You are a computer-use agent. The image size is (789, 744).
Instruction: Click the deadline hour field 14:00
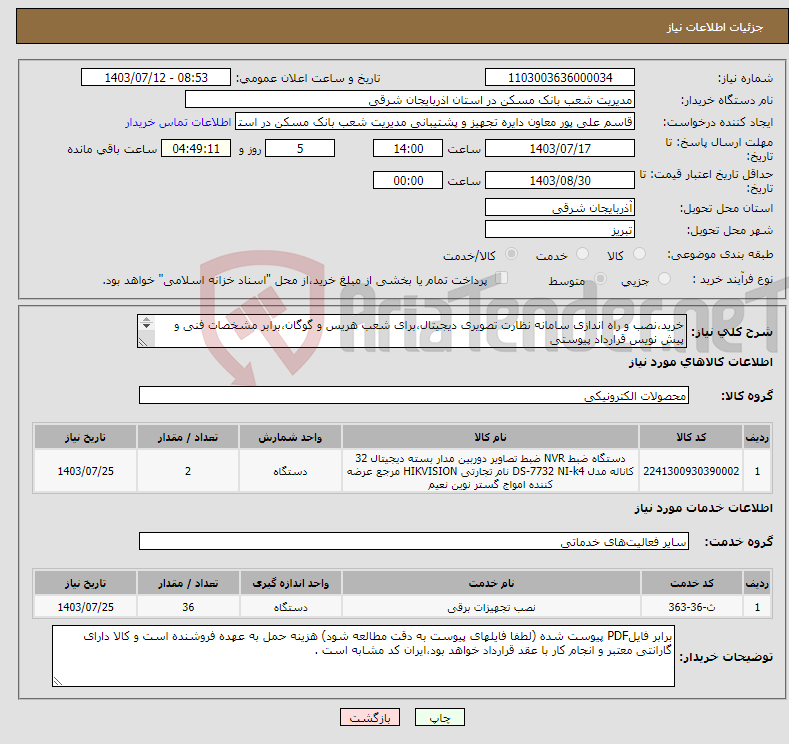coord(408,148)
